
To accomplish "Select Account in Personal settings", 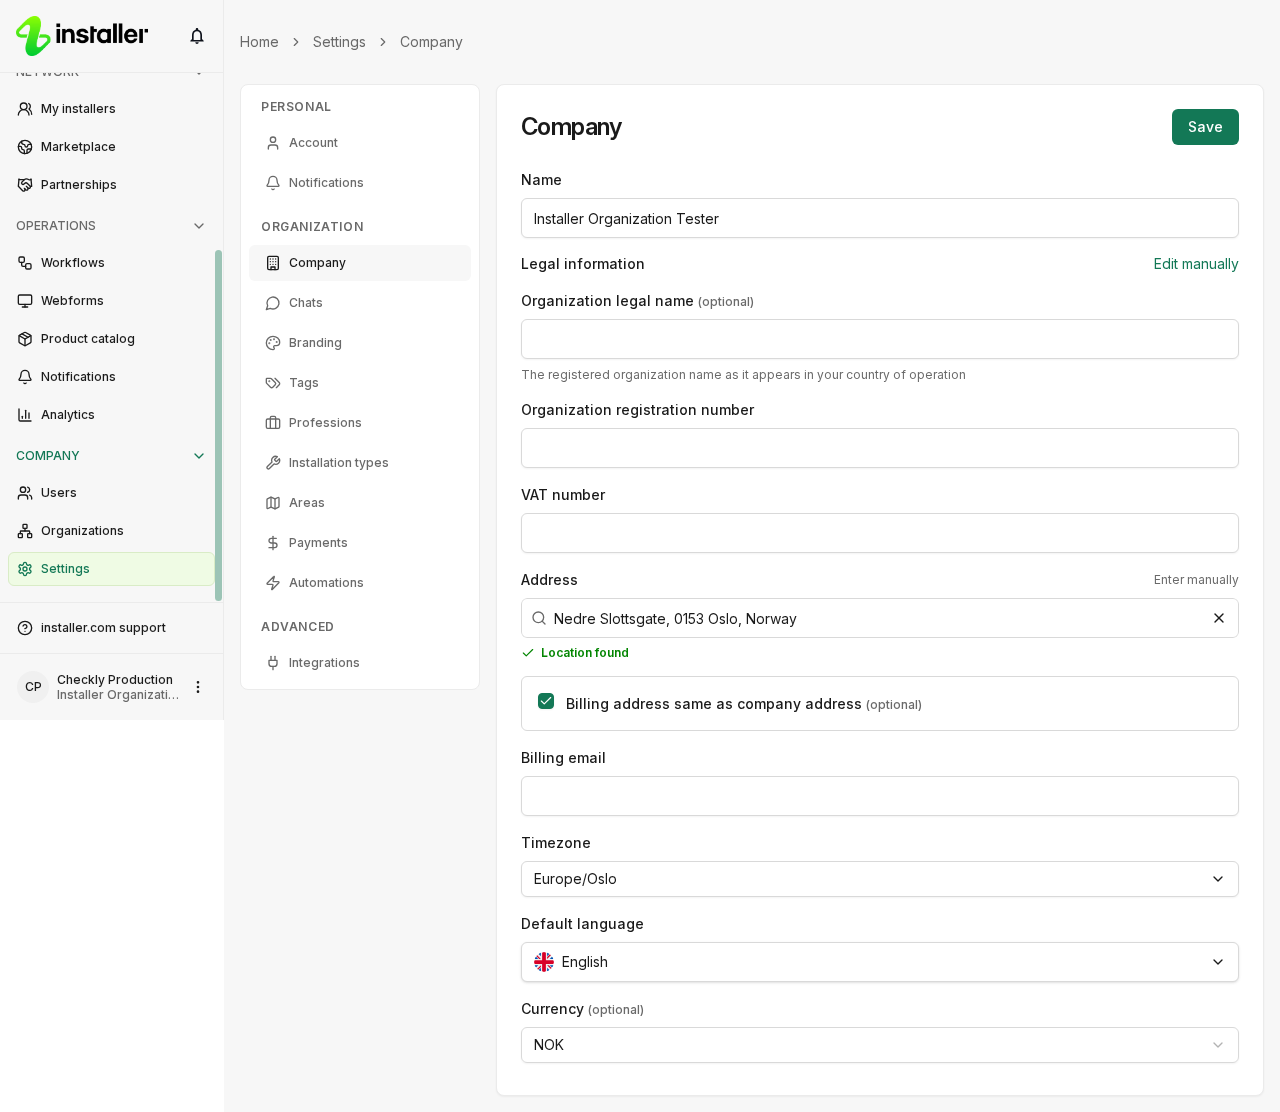I will coord(360,143).
